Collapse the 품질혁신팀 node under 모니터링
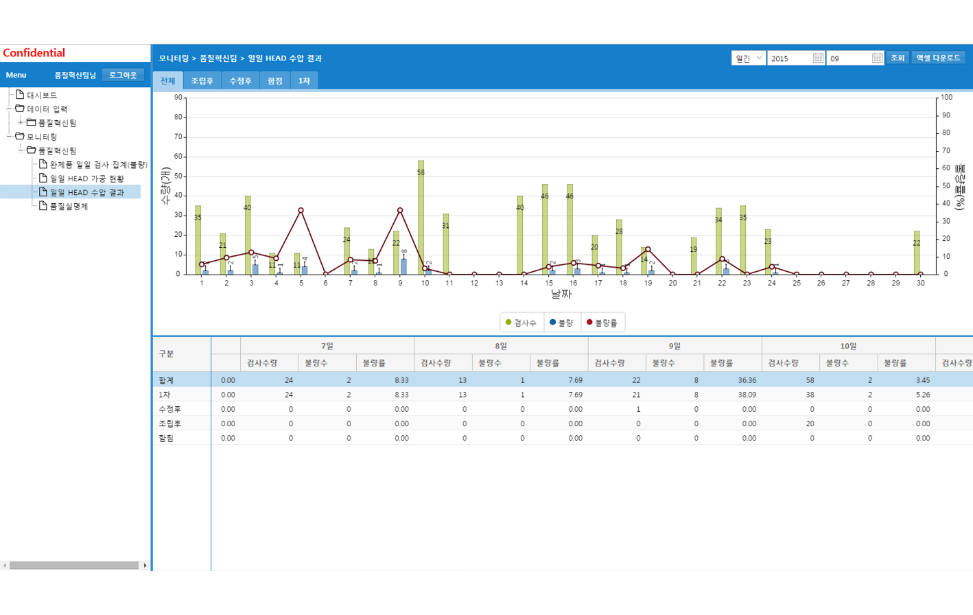 pos(20,150)
